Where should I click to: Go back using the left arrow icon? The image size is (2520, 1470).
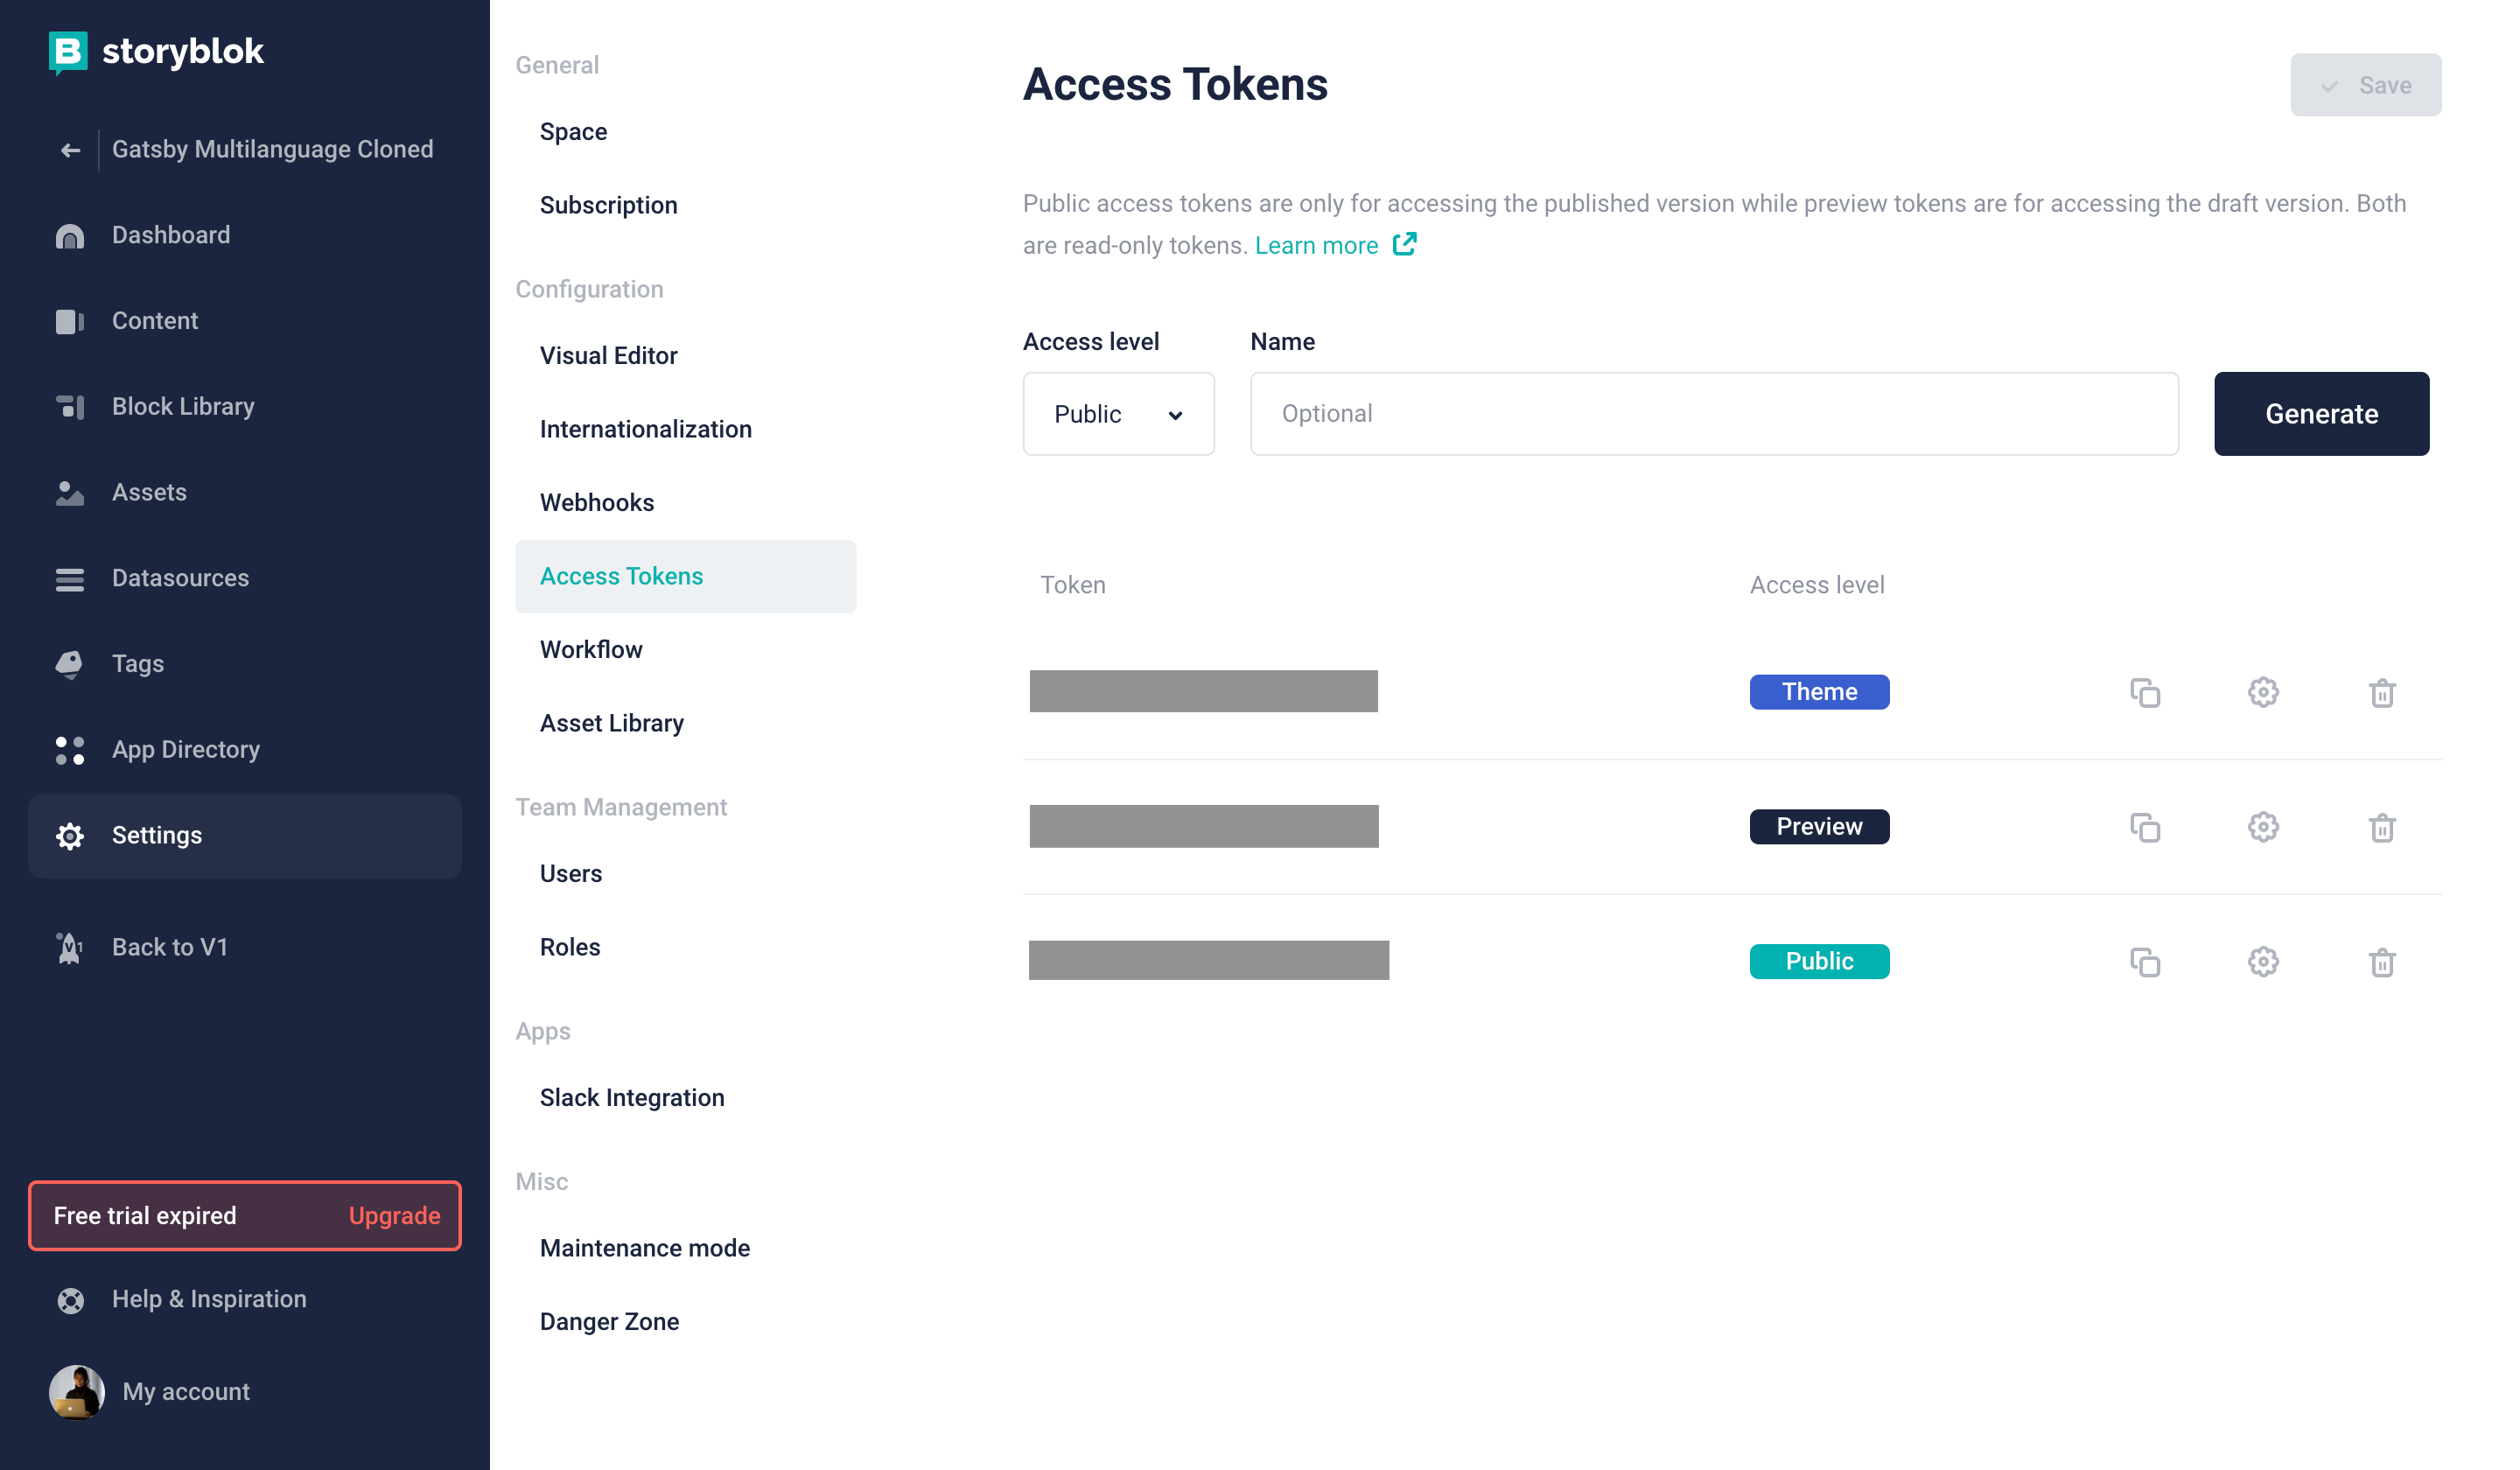pyautogui.click(x=70, y=150)
